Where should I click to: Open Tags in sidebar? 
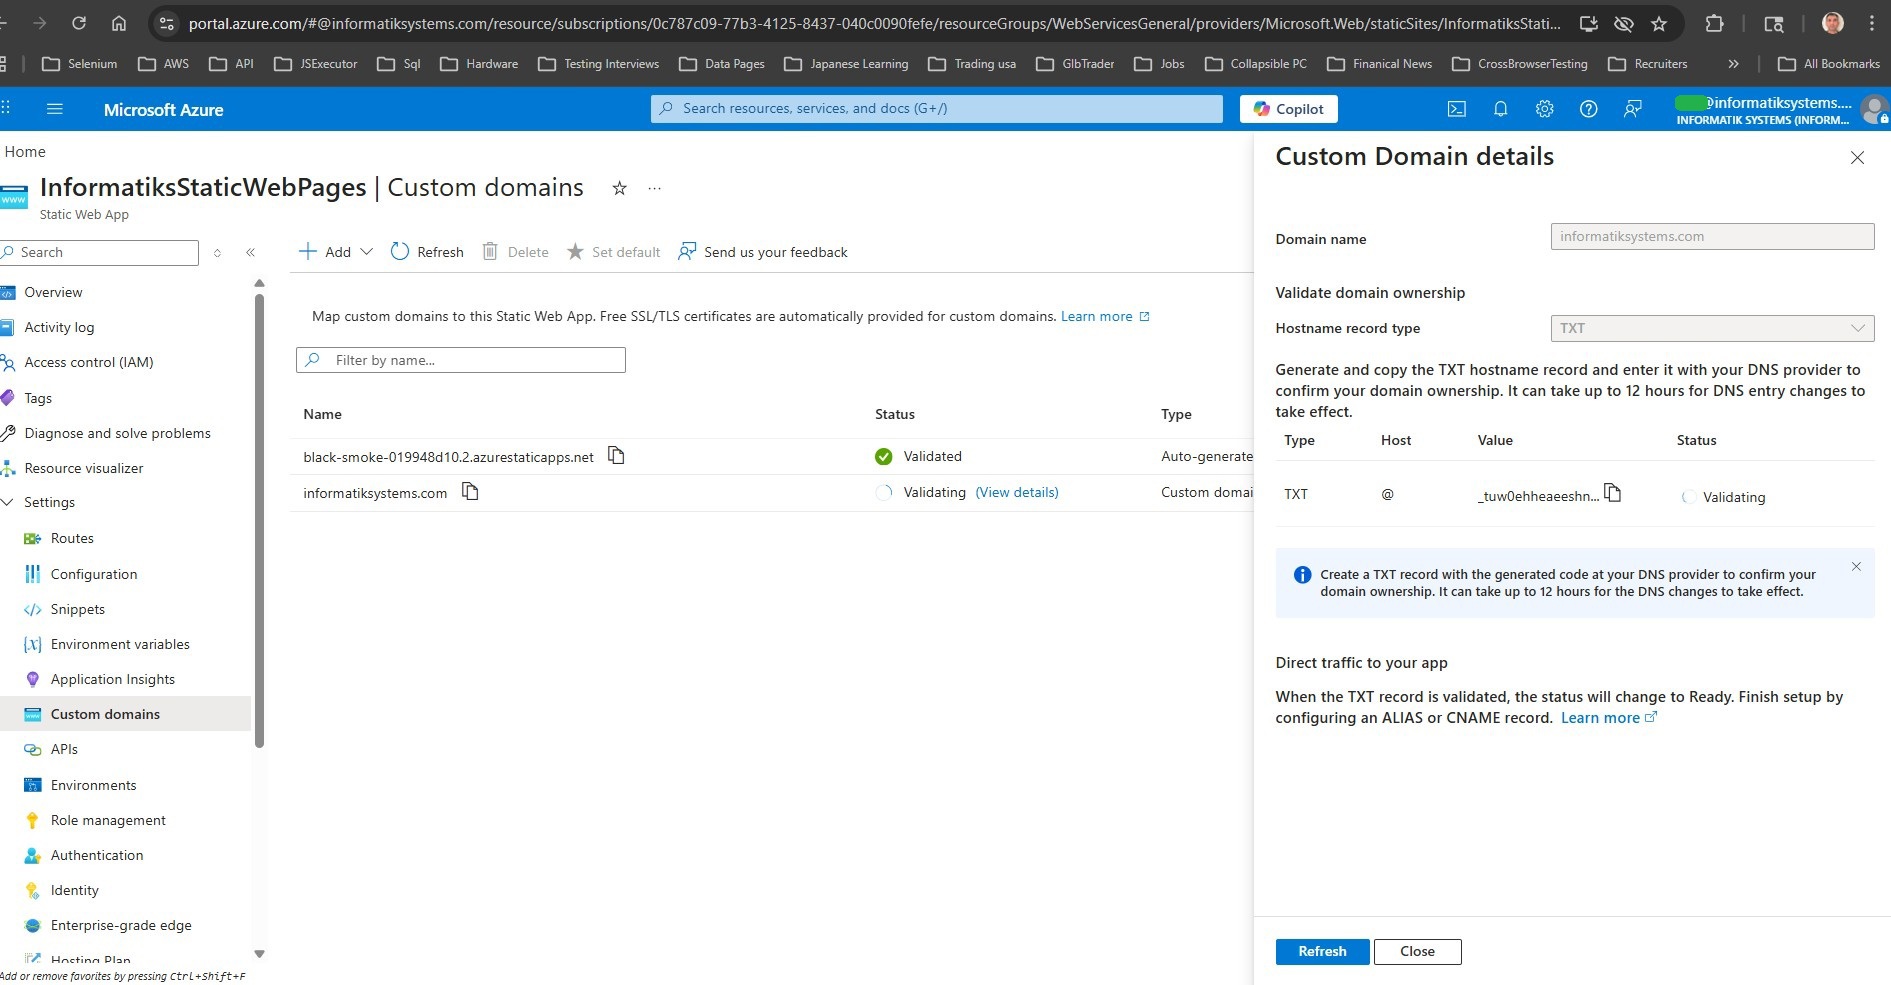point(38,398)
